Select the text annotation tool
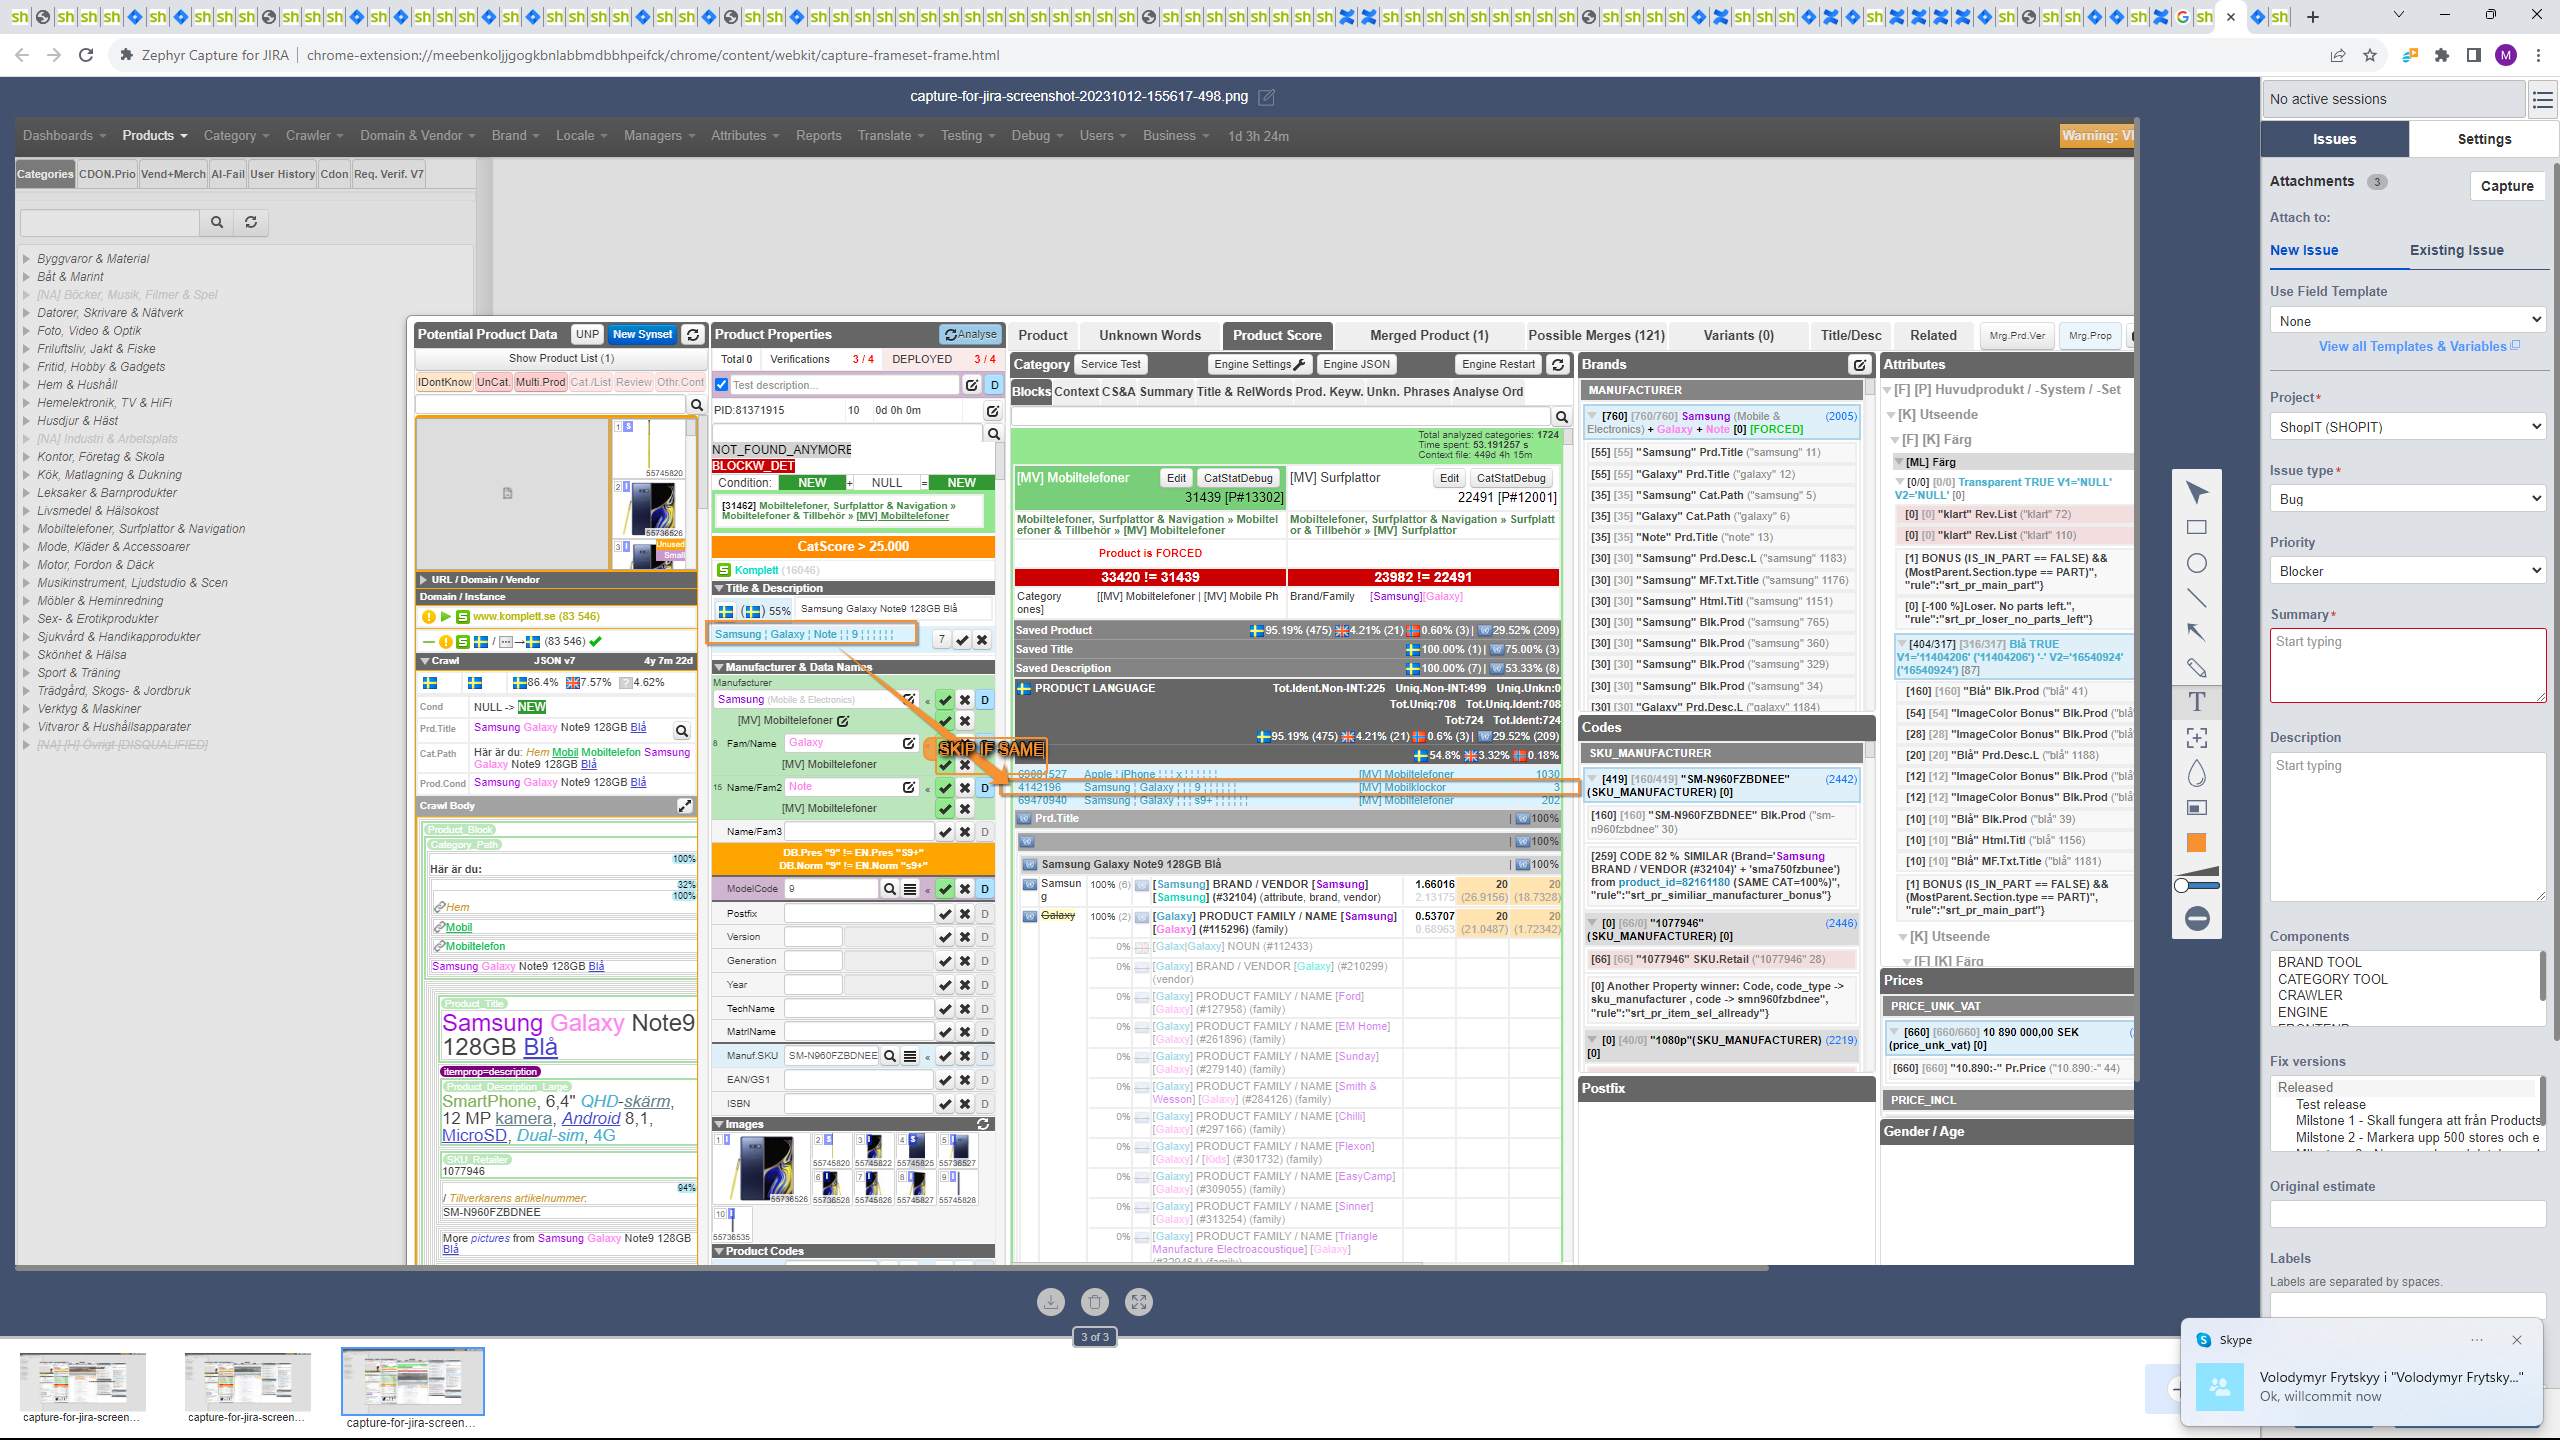 tap(2196, 702)
